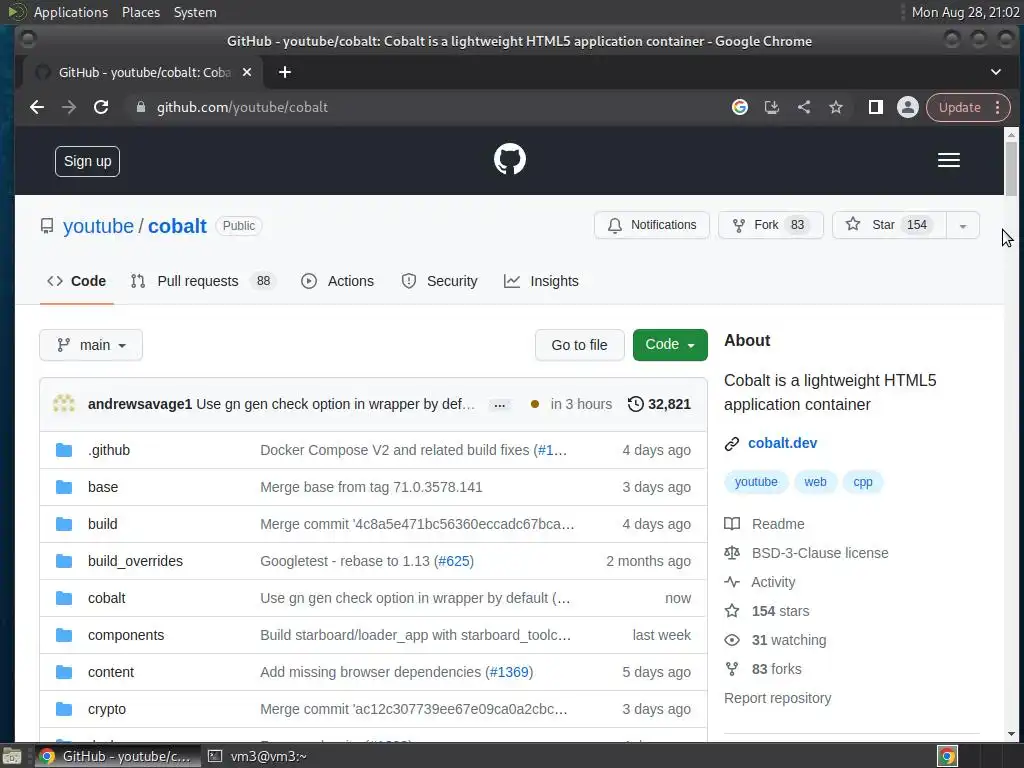Viewport: 1024px width, 768px height.
Task: Open the 154 stars link
Action: click(780, 611)
